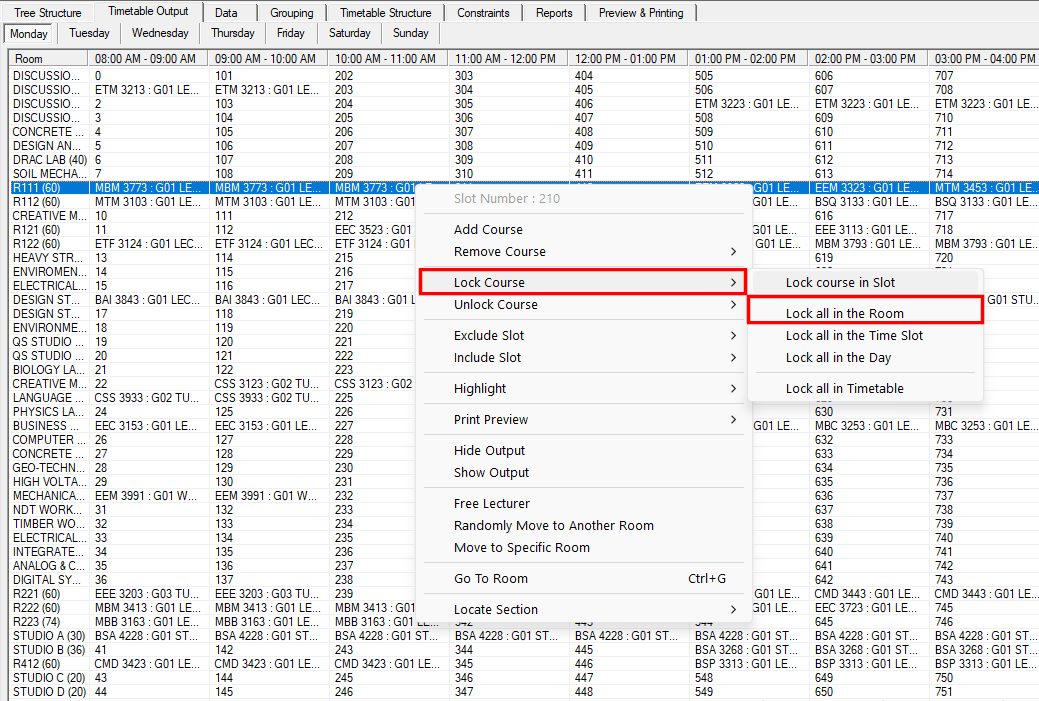Switch to Preview & Printing tab
The height and width of the screenshot is (701, 1039).
click(x=641, y=13)
